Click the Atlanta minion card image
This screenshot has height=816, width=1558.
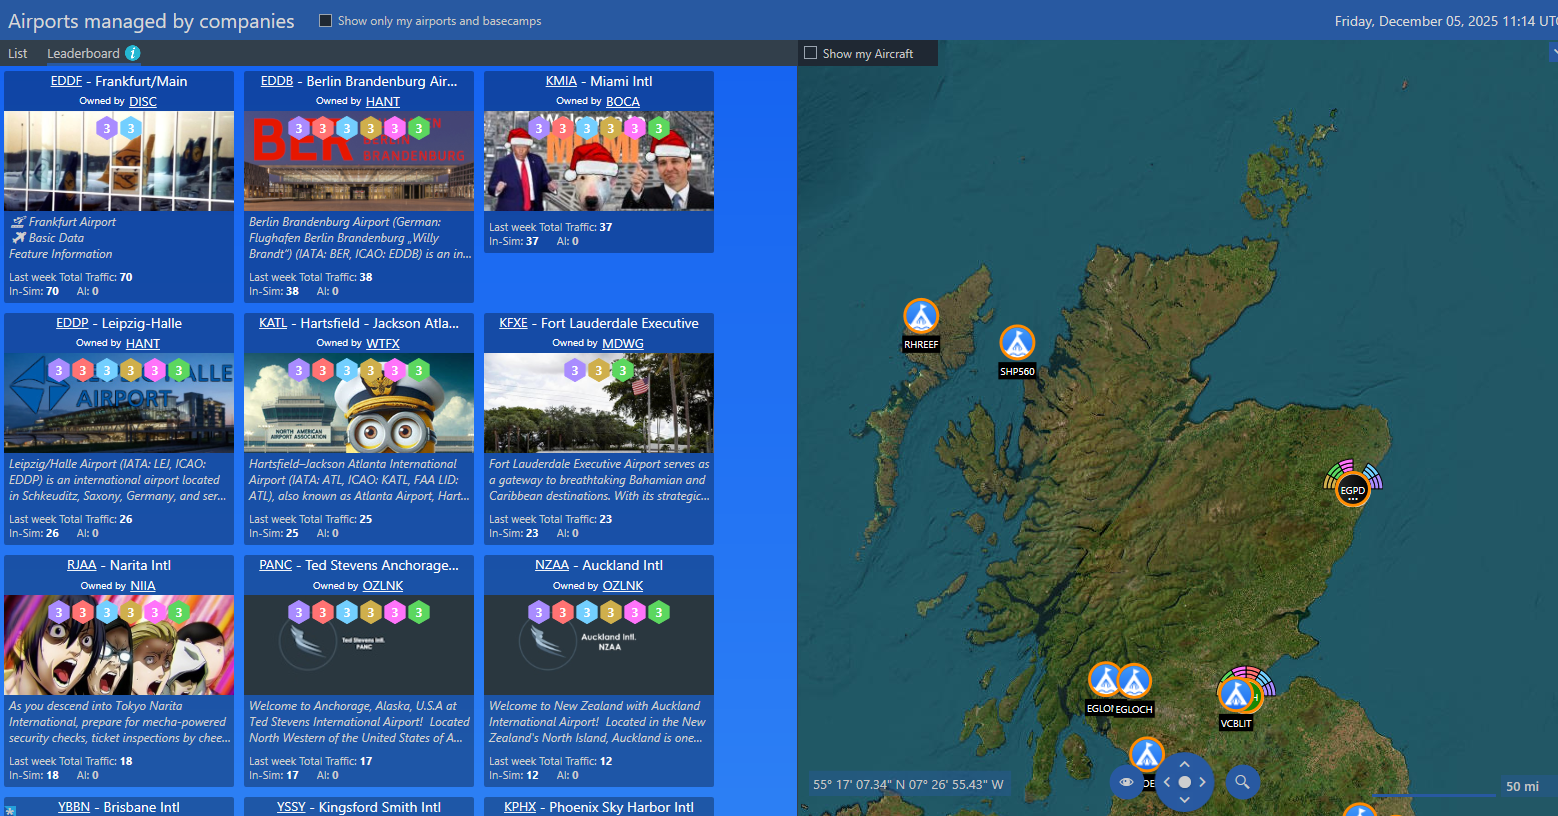pos(359,403)
